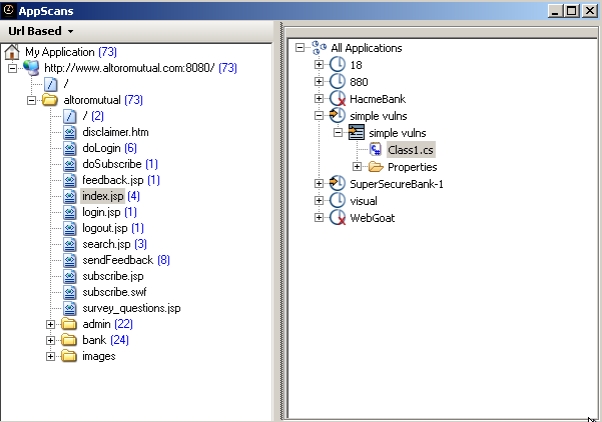602x422 pixels.
Task: Click the All Applications network icon
Action: coord(319,48)
